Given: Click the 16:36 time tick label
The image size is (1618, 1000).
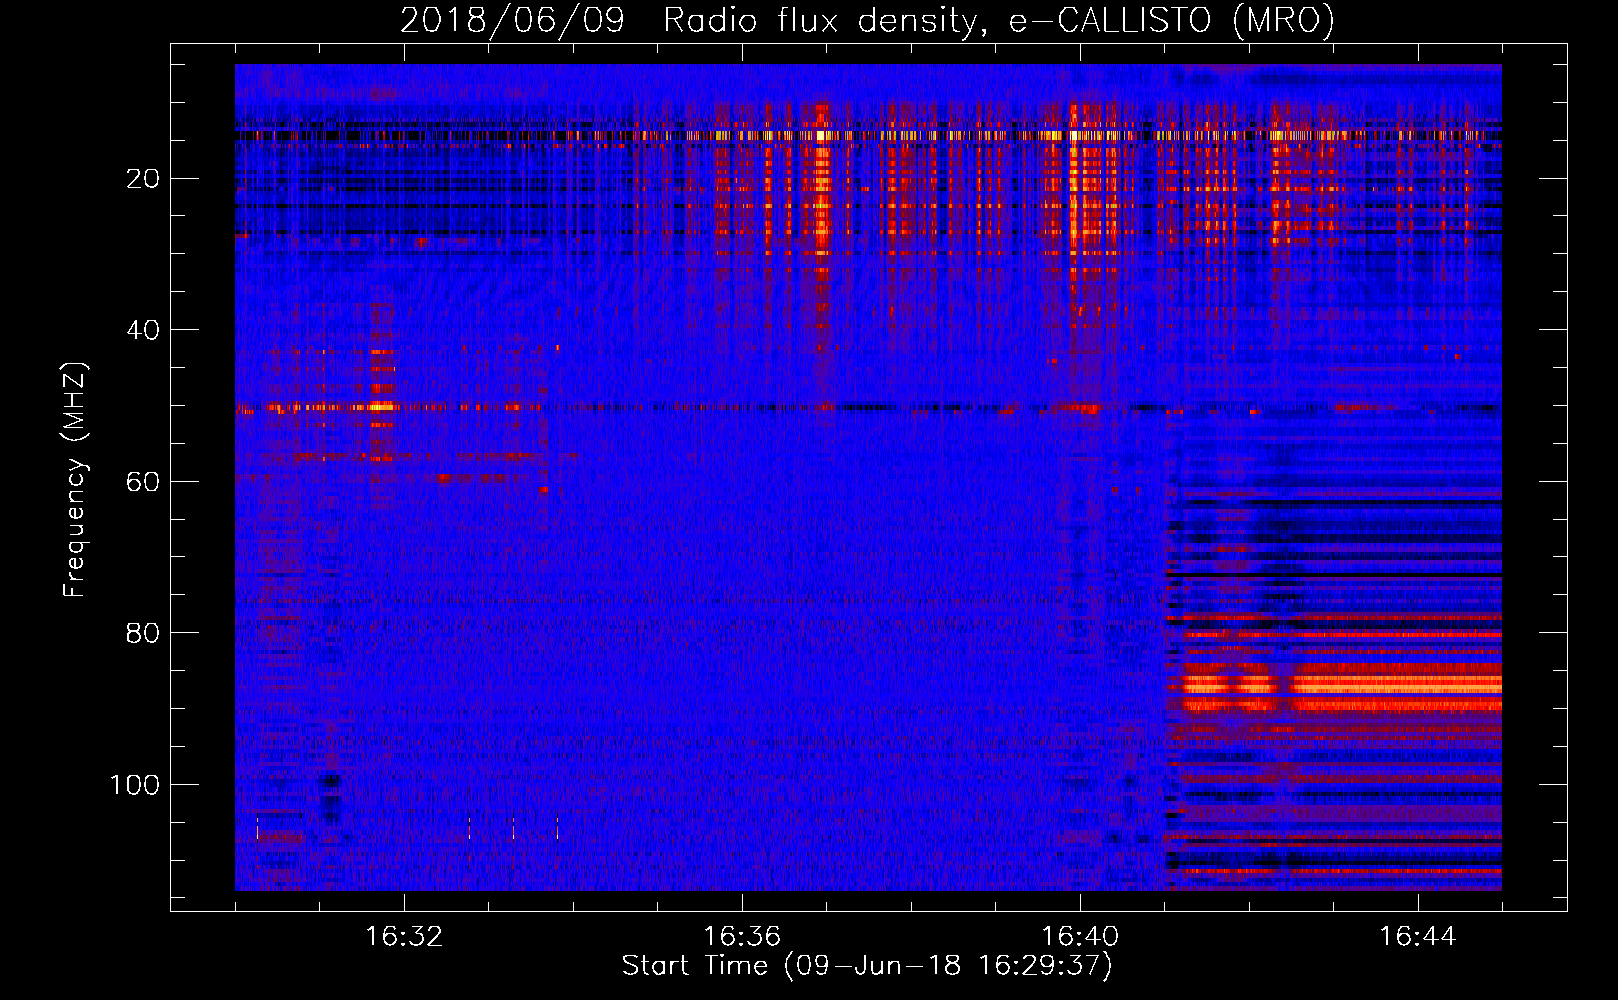Looking at the screenshot, I should pyautogui.click(x=742, y=937).
